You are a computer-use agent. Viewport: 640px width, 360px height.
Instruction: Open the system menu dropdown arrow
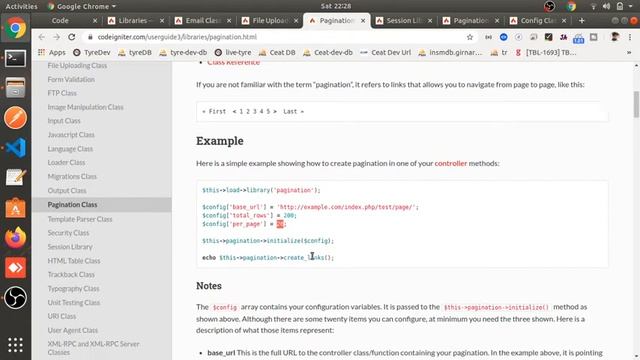pyautogui.click(x=631, y=6)
